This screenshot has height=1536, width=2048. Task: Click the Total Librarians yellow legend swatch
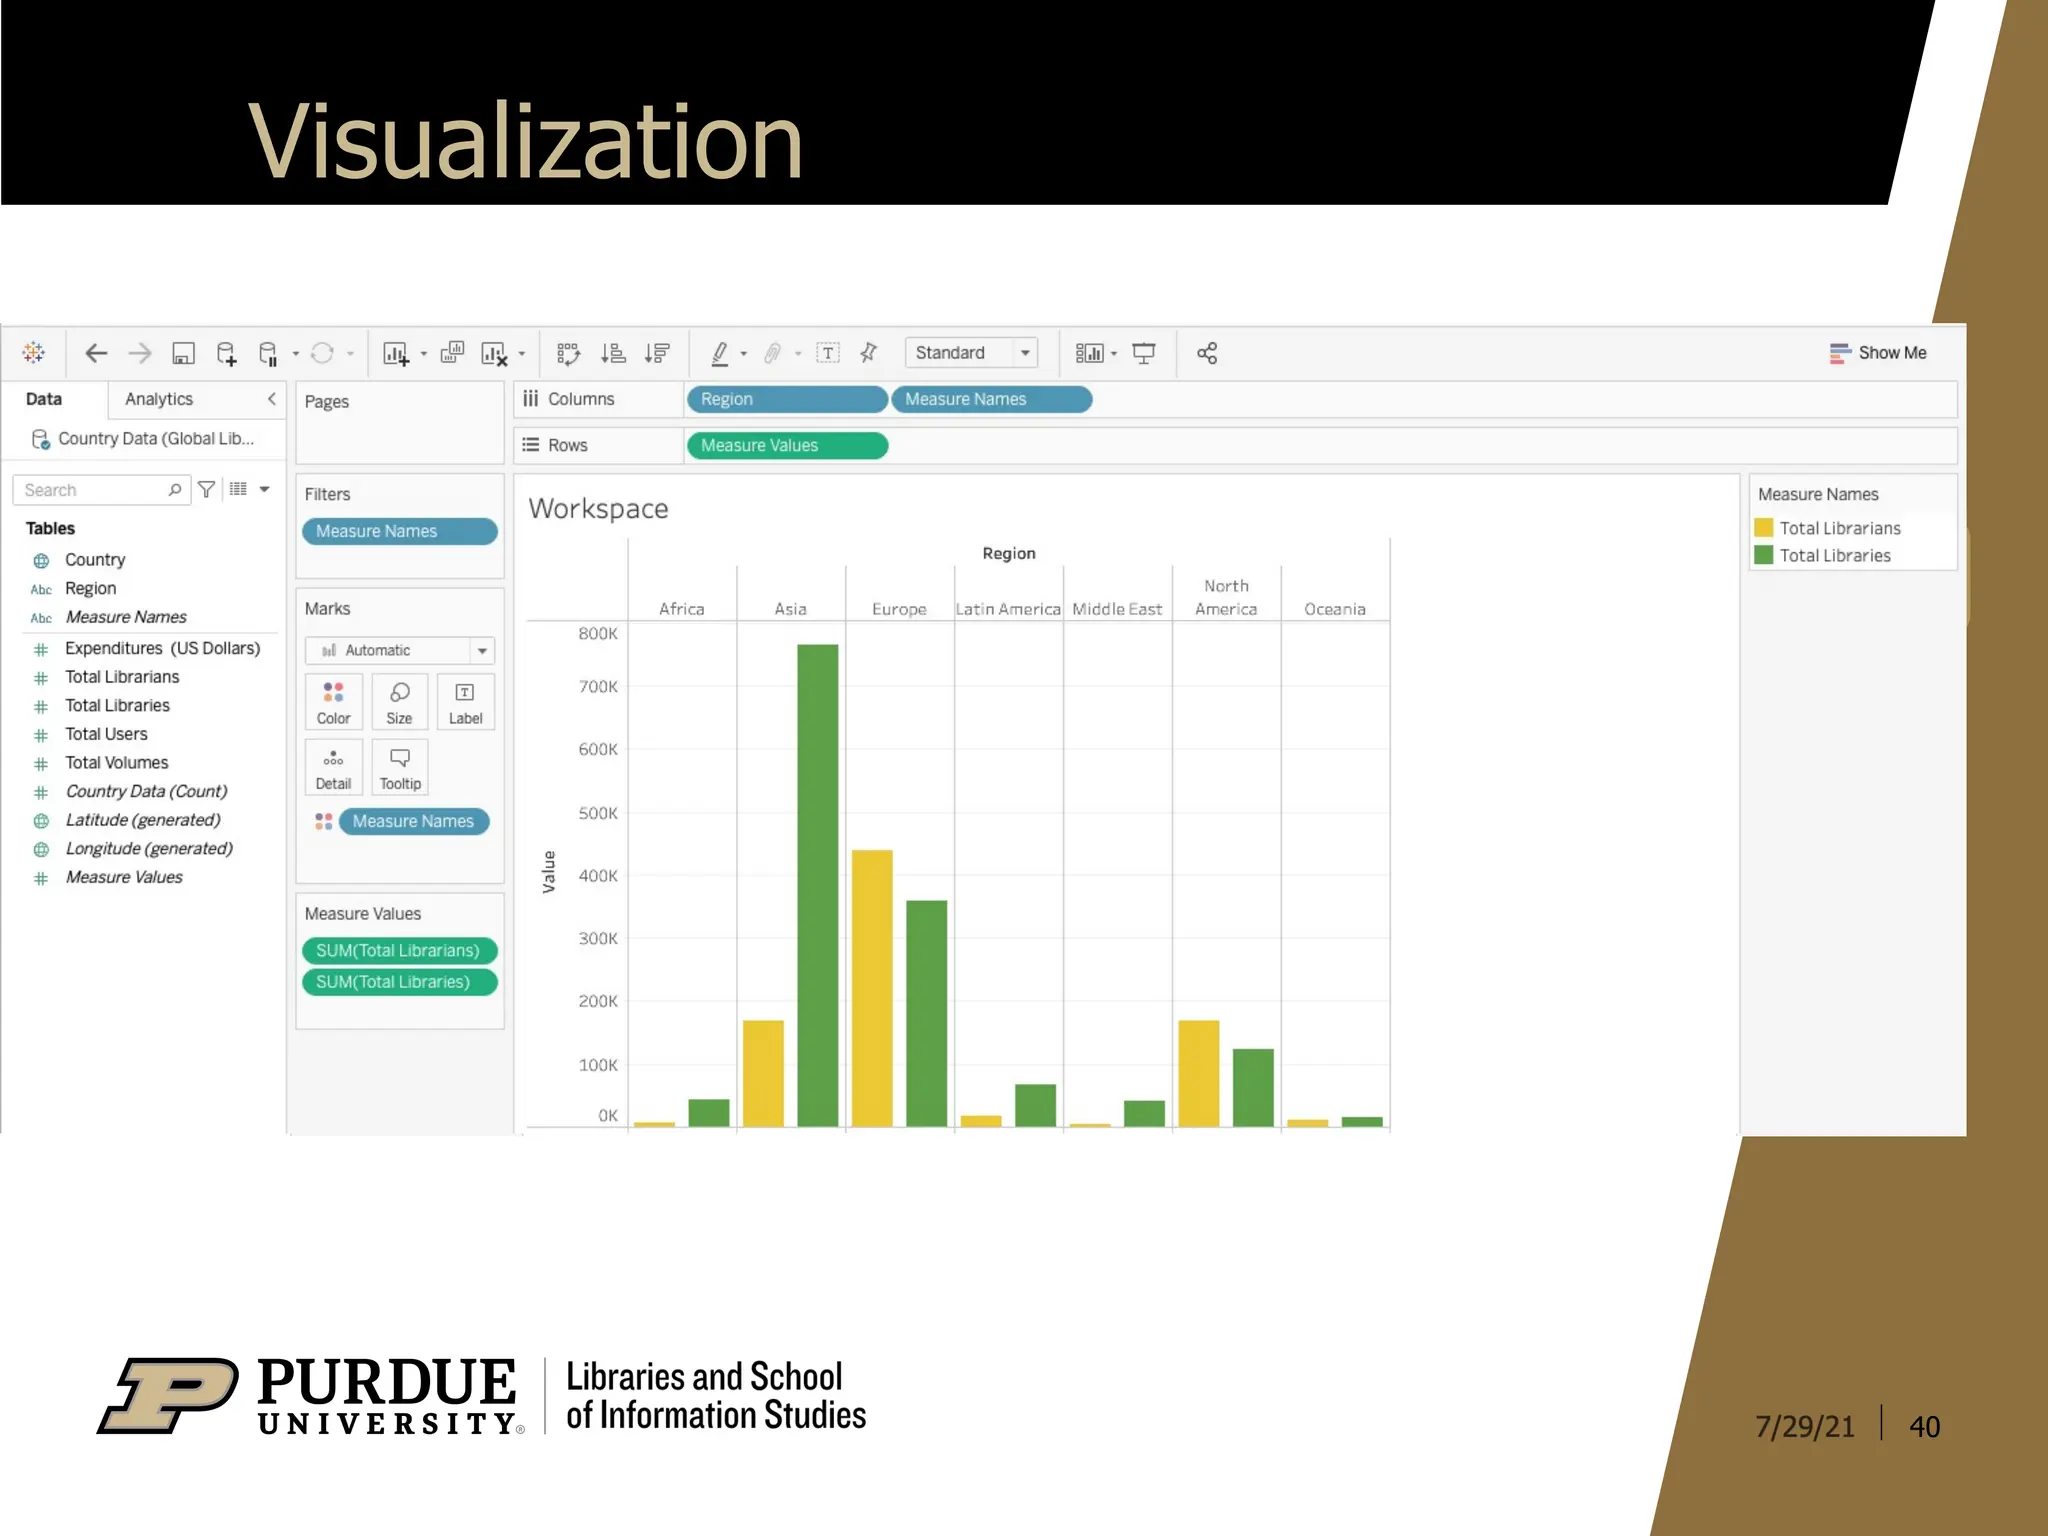[1764, 528]
